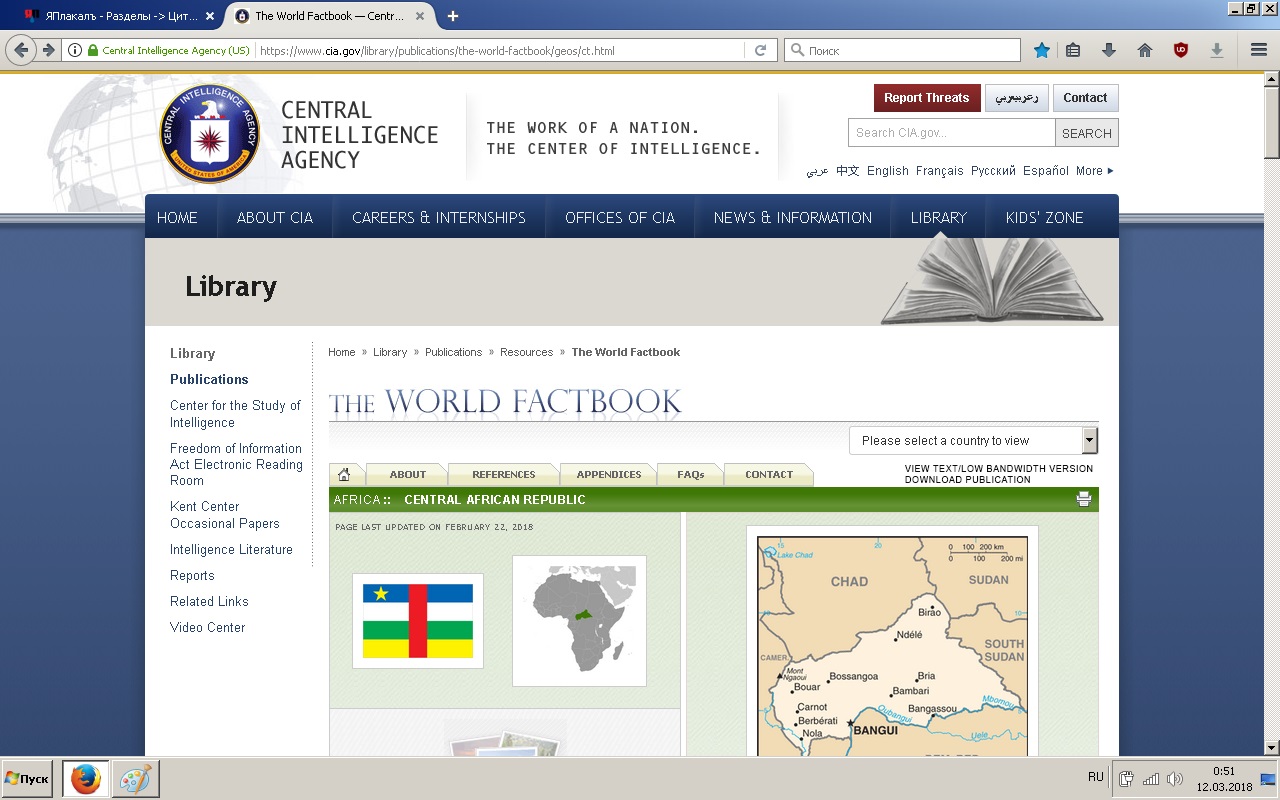Viewport: 1280px width, 800px height.
Task: Open Factbook FAQs tab
Action: point(691,474)
